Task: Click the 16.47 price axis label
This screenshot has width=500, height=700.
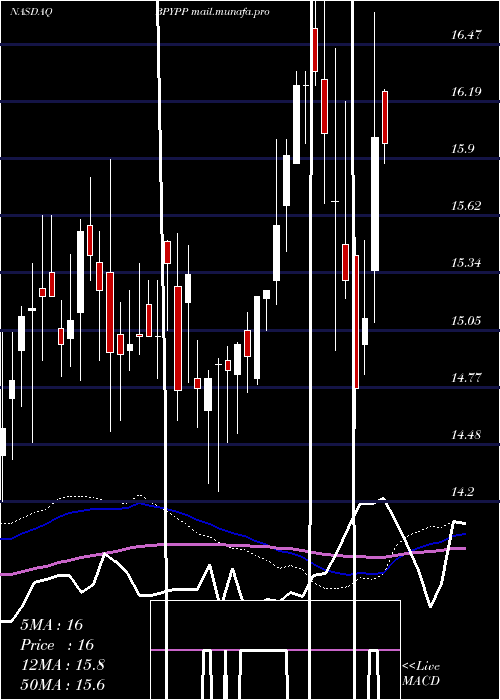Action: tap(466, 35)
